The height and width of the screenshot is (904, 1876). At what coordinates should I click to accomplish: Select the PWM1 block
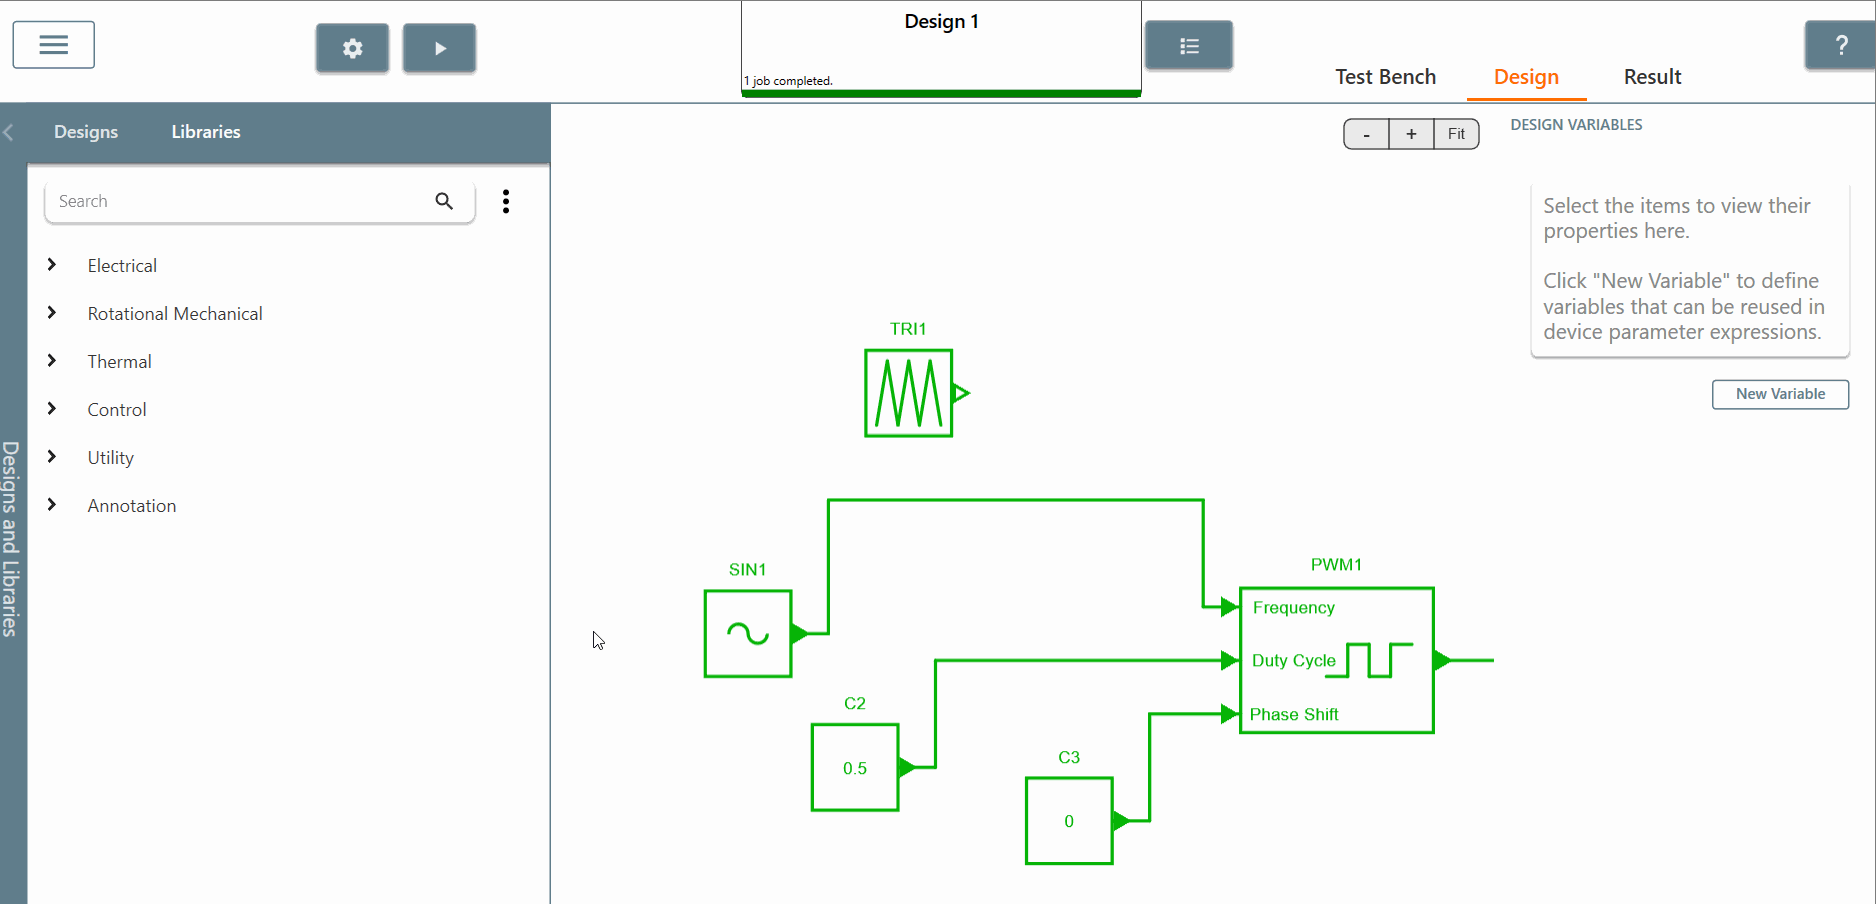coord(1336,660)
